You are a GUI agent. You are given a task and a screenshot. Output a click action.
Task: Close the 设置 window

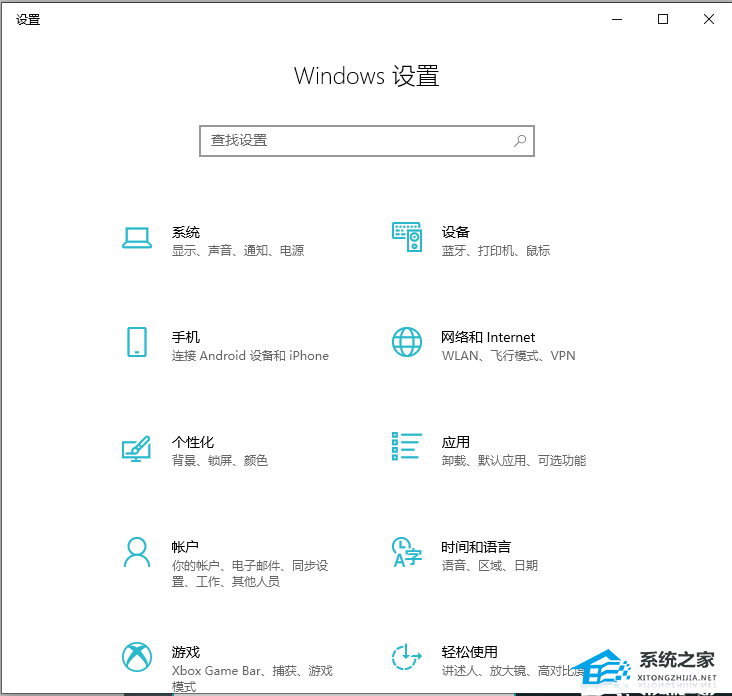[709, 19]
